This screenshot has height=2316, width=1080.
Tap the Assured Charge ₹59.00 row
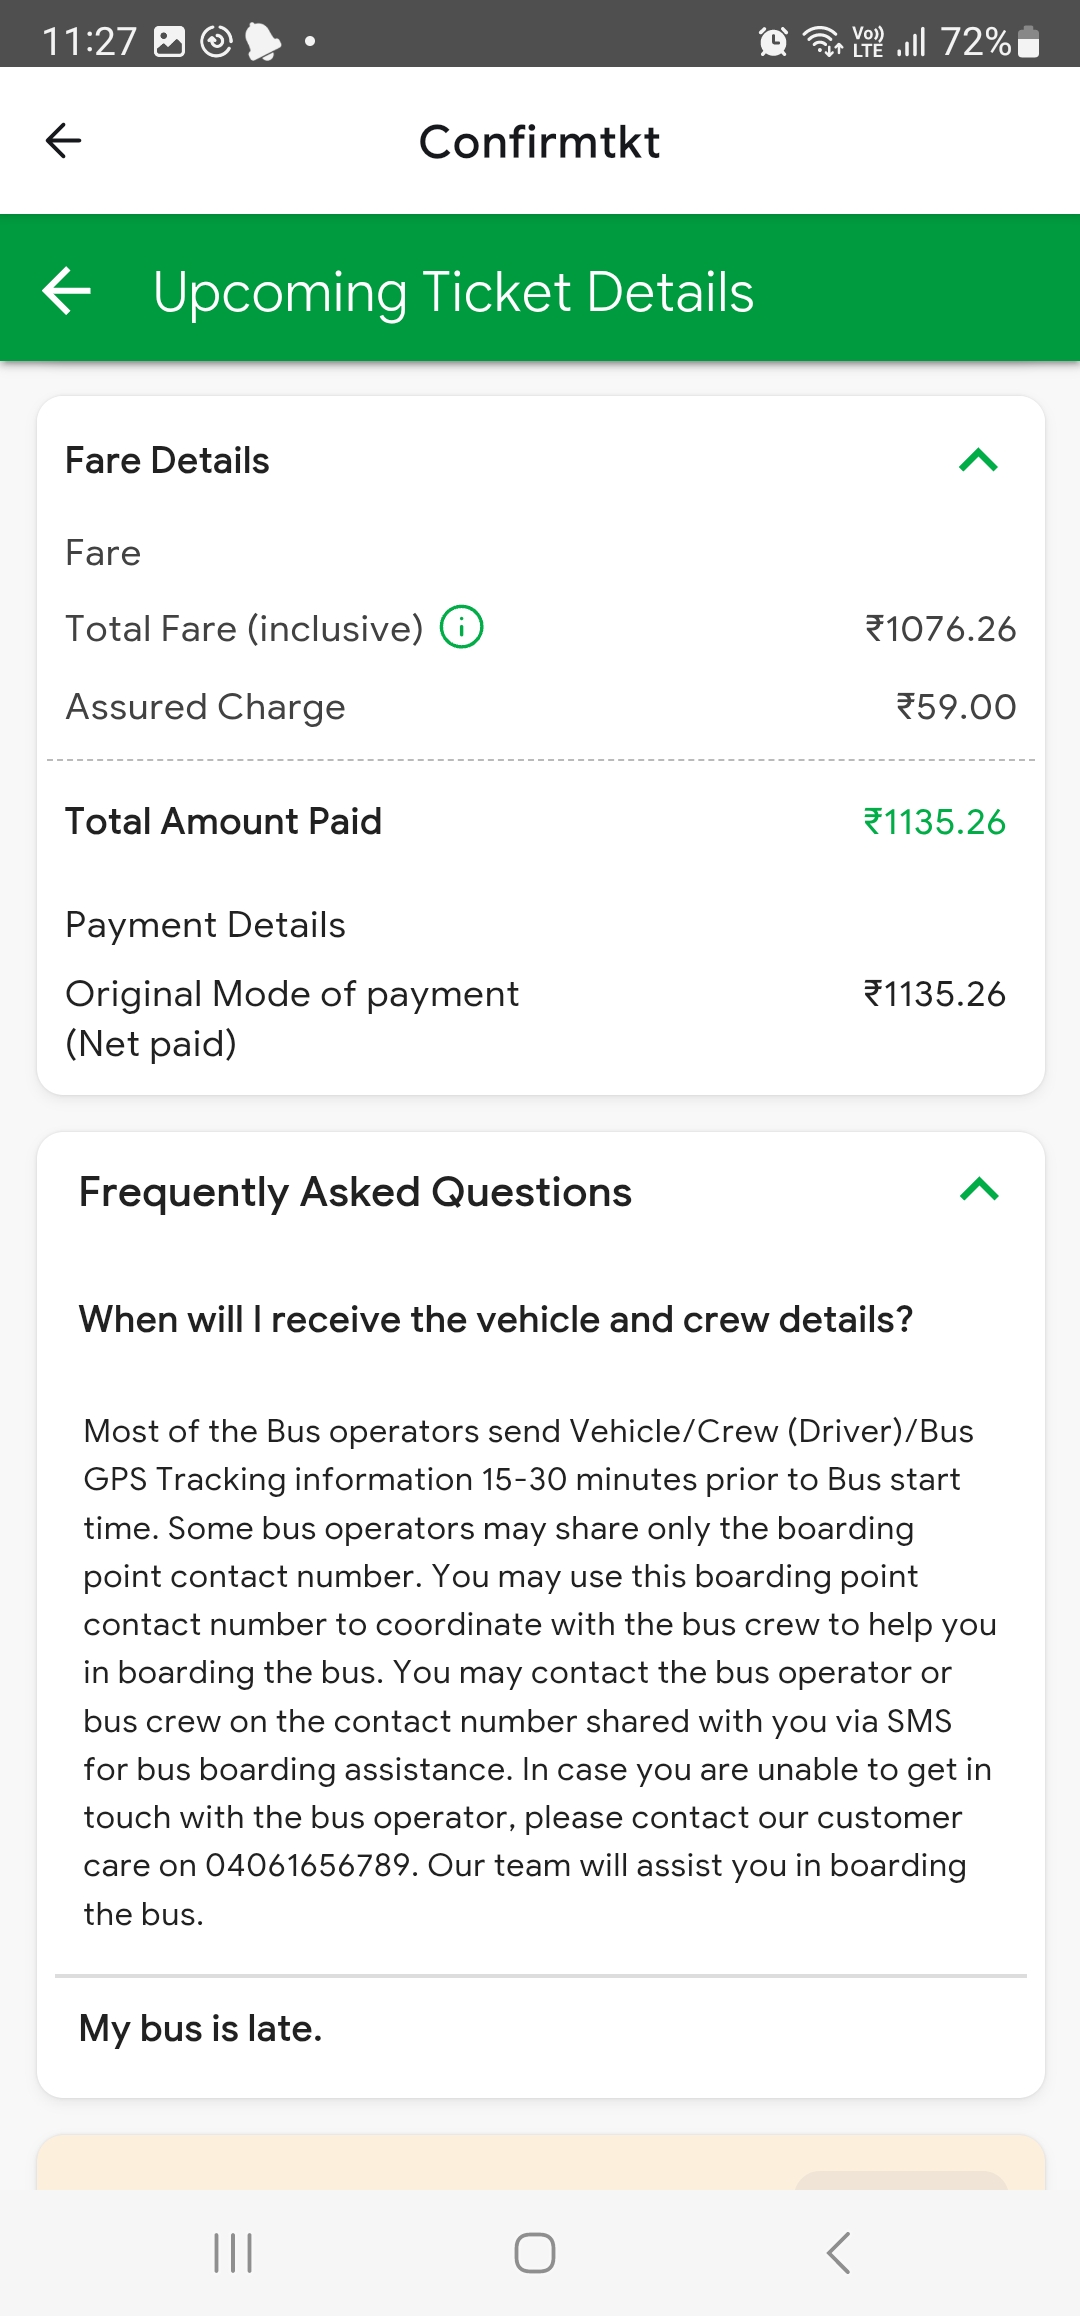[541, 707]
